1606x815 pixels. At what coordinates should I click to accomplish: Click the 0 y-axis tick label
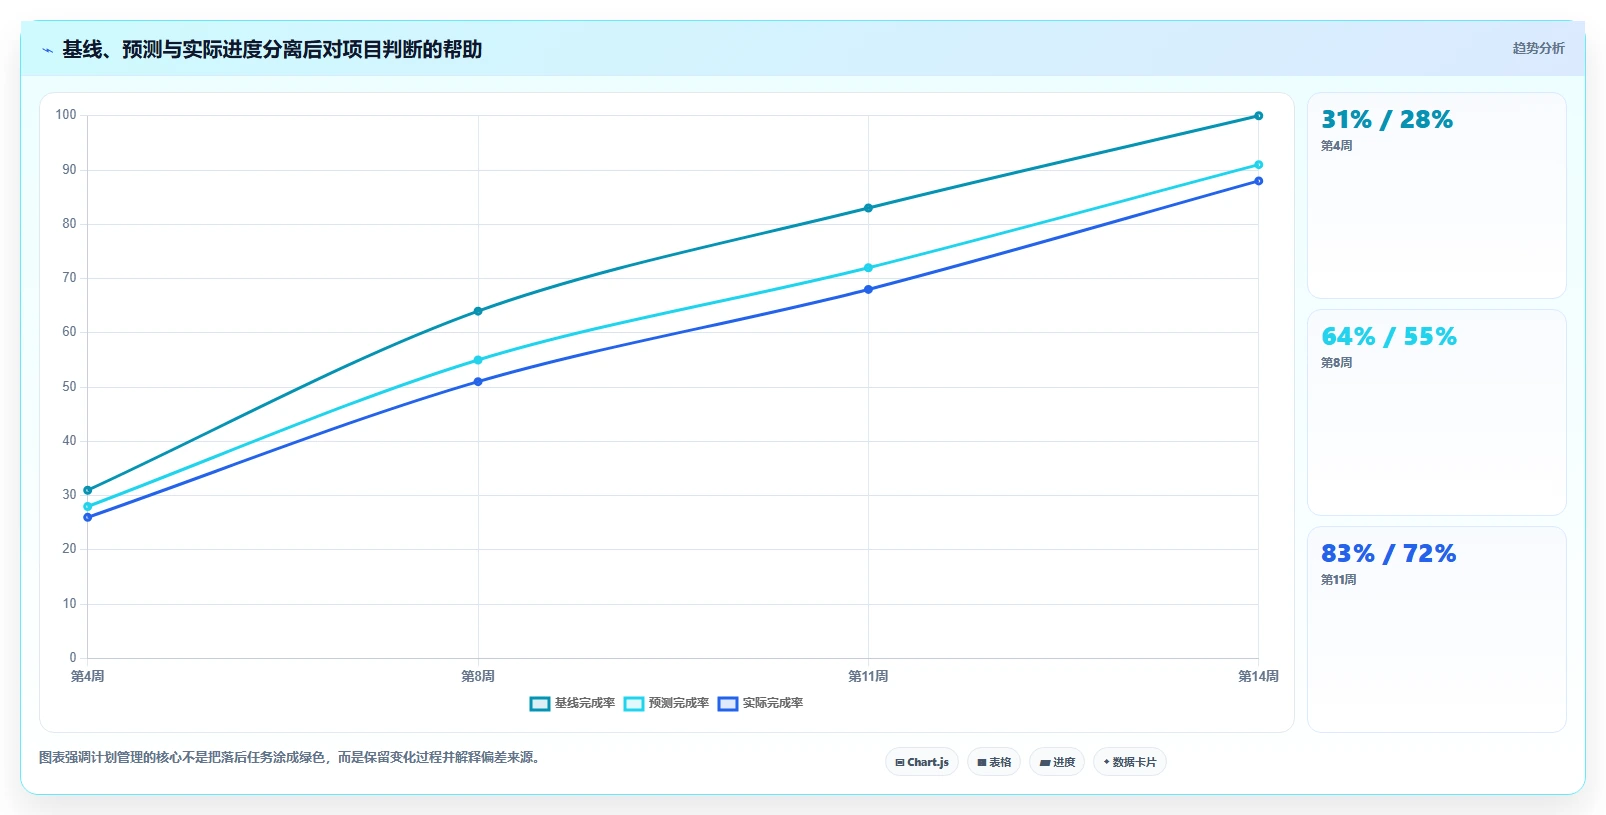pos(72,658)
